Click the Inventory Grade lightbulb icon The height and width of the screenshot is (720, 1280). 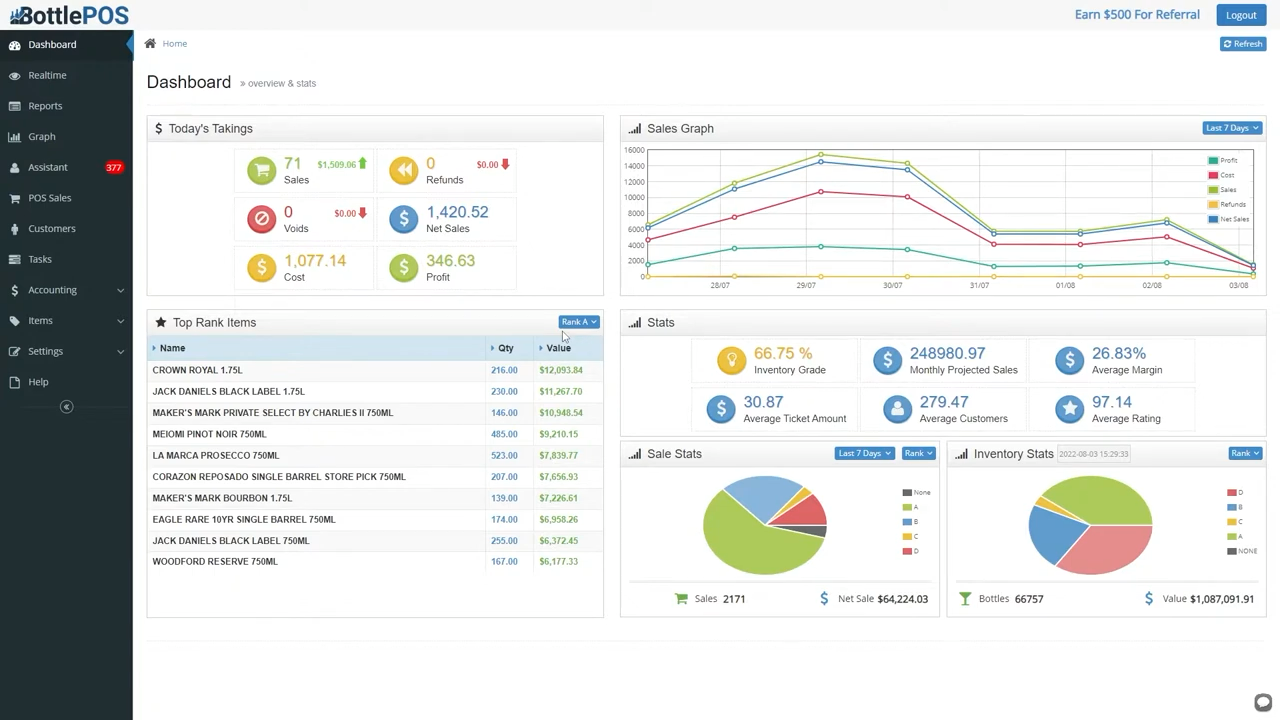point(731,360)
